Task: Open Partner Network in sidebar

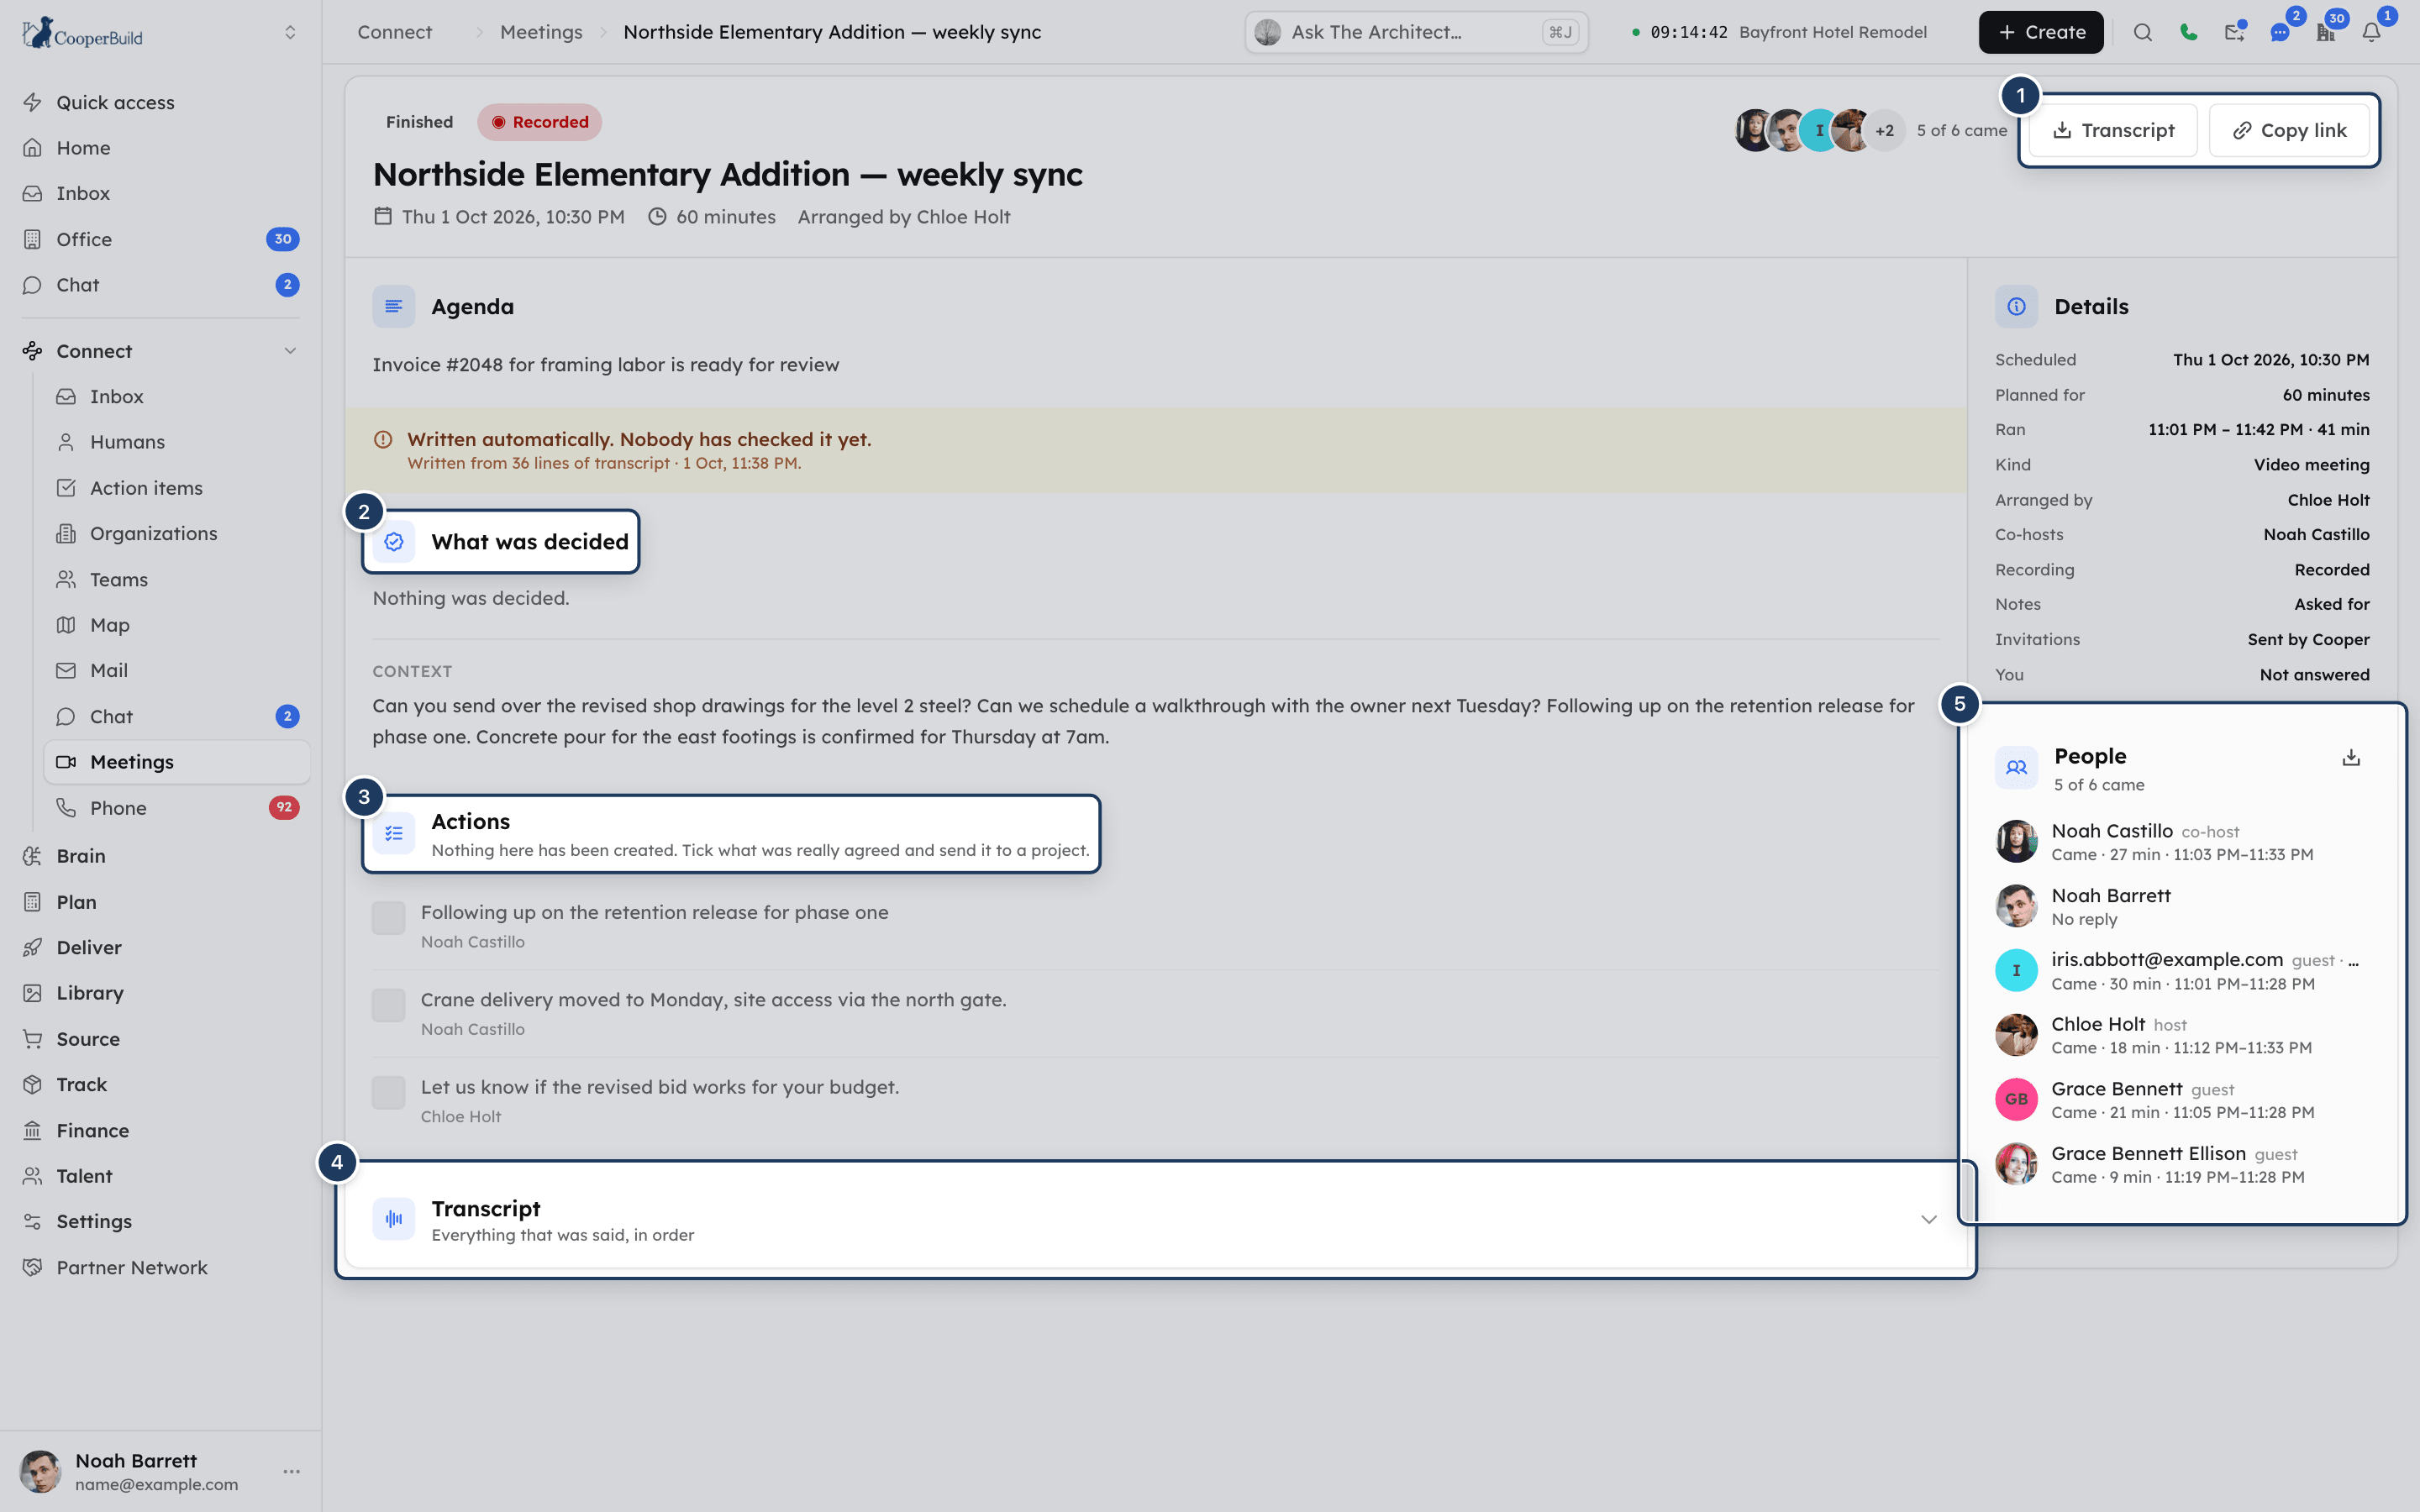Action: coord(160,1267)
